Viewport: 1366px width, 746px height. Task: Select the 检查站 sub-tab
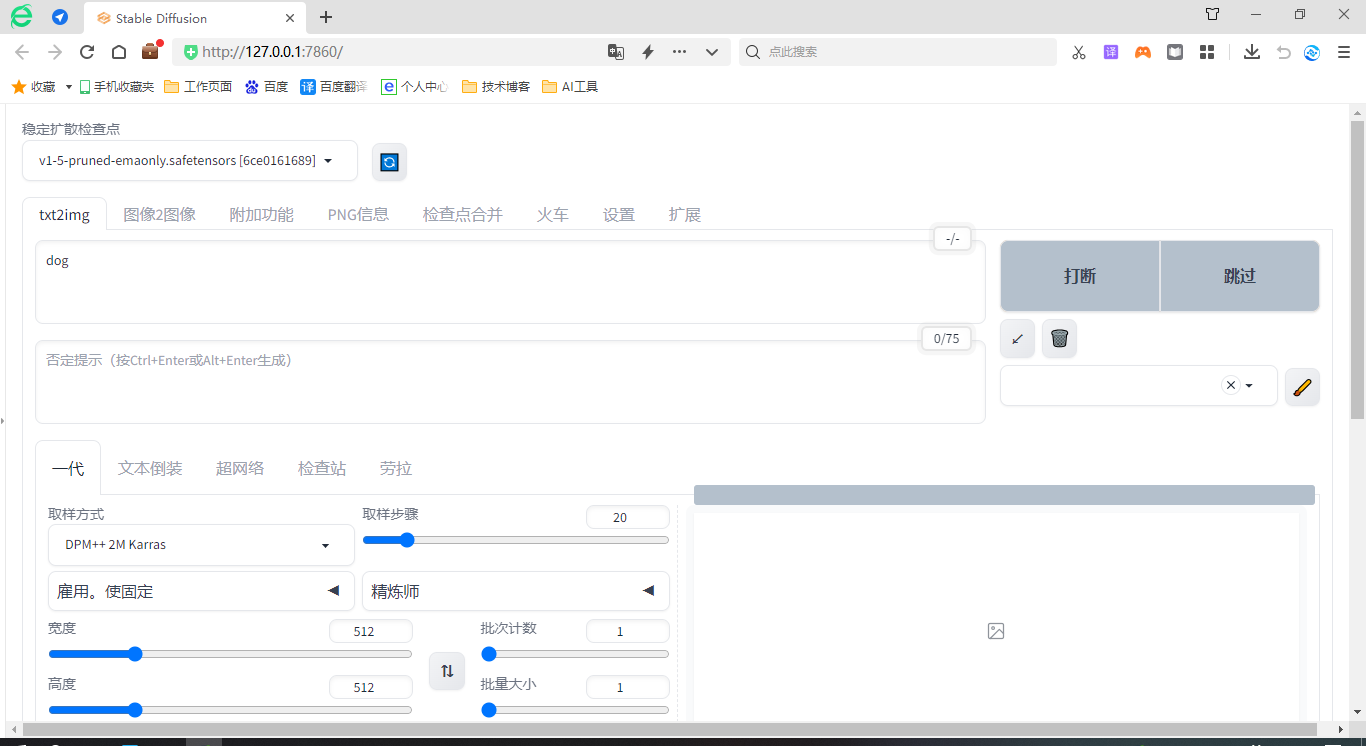[322, 468]
